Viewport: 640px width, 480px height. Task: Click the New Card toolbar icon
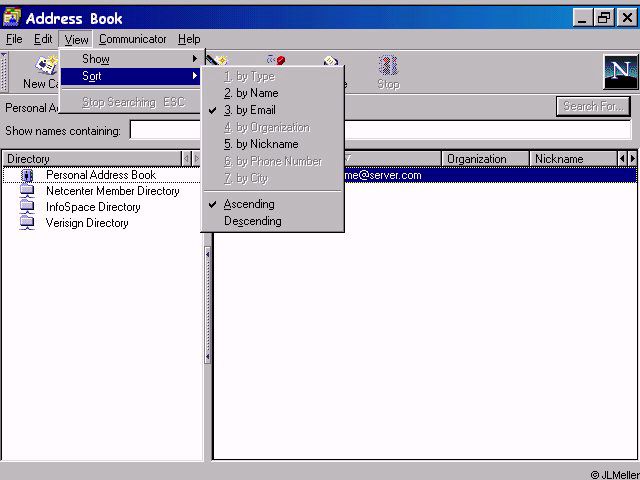47,65
